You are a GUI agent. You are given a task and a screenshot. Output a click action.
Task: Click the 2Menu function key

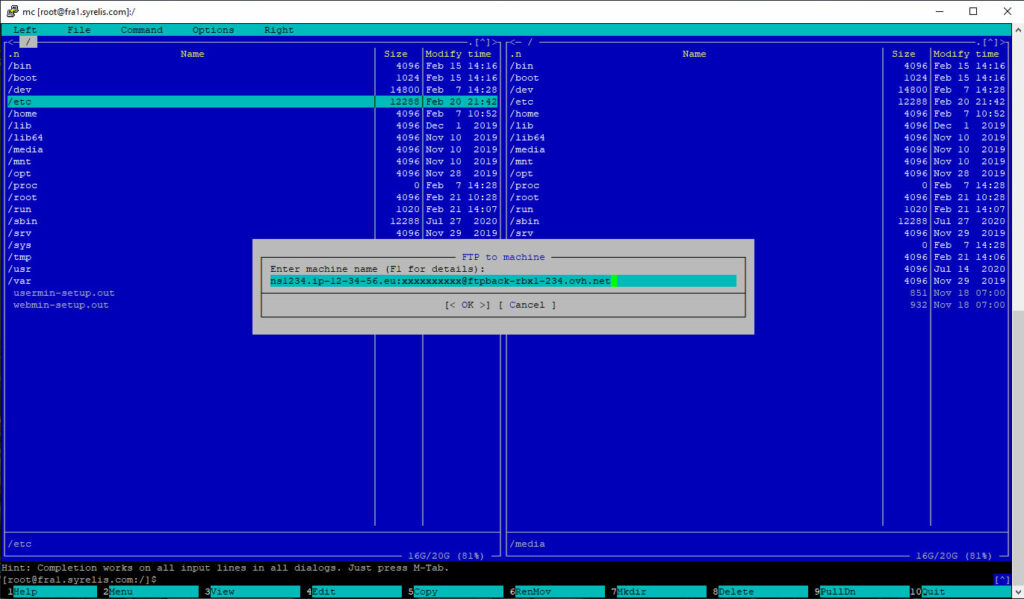click(x=153, y=592)
